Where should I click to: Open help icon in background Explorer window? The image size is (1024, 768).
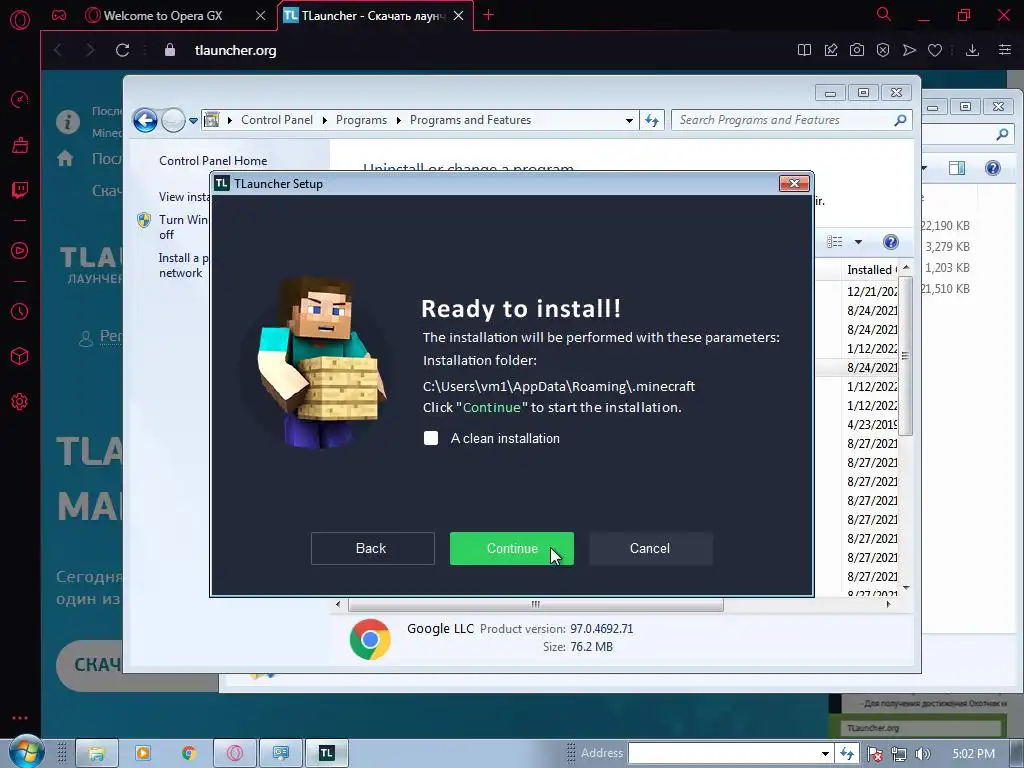pyautogui.click(x=993, y=168)
